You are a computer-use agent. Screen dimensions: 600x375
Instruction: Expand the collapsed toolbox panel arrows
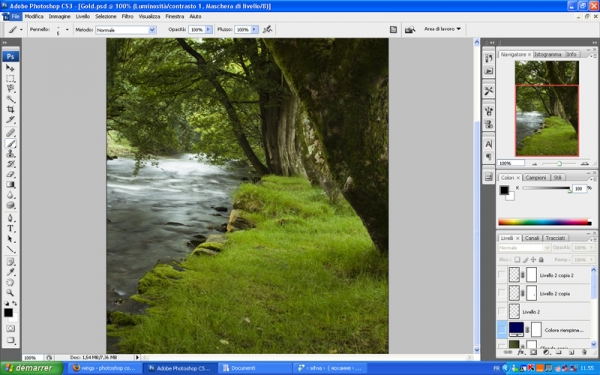(x=5, y=42)
